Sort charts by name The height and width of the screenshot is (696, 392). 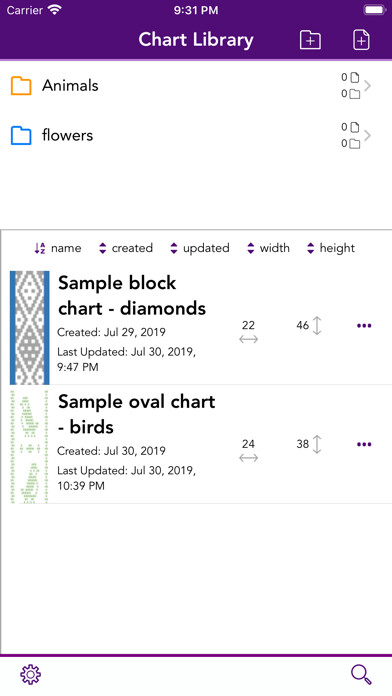coord(58,248)
